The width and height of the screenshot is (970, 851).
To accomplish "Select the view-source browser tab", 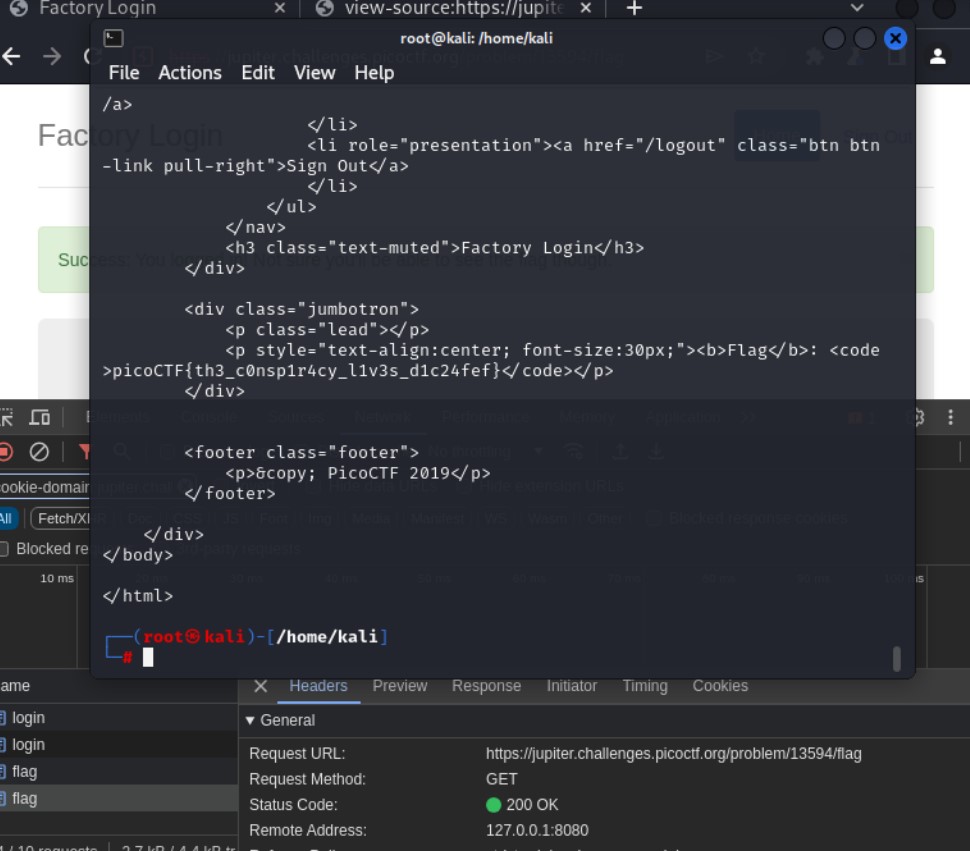I will pos(454,8).
